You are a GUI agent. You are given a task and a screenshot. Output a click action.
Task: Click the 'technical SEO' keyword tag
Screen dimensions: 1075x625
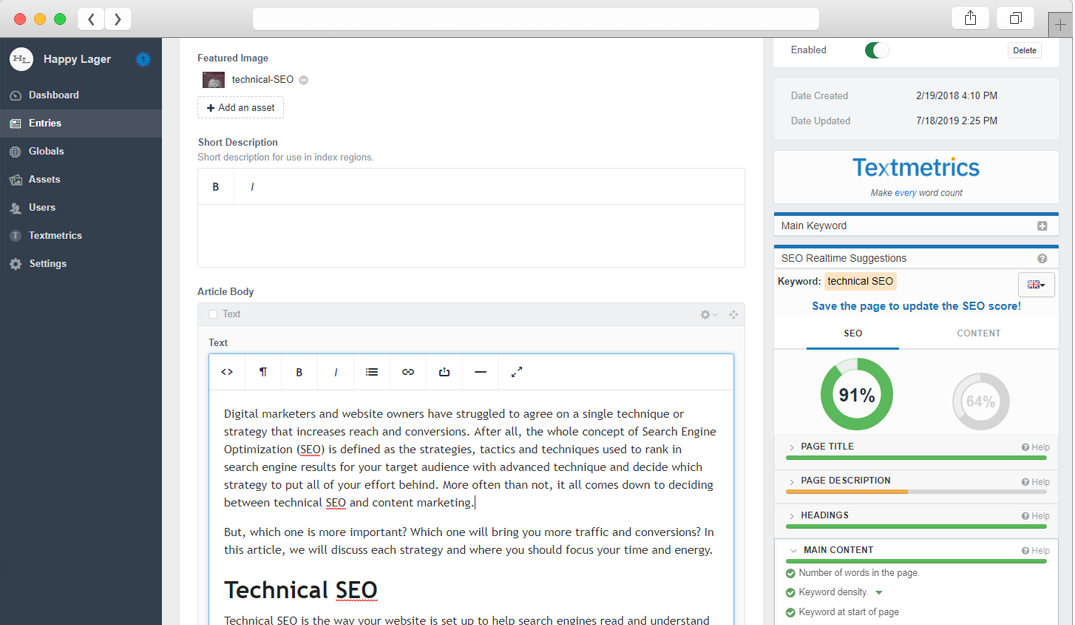tap(860, 281)
